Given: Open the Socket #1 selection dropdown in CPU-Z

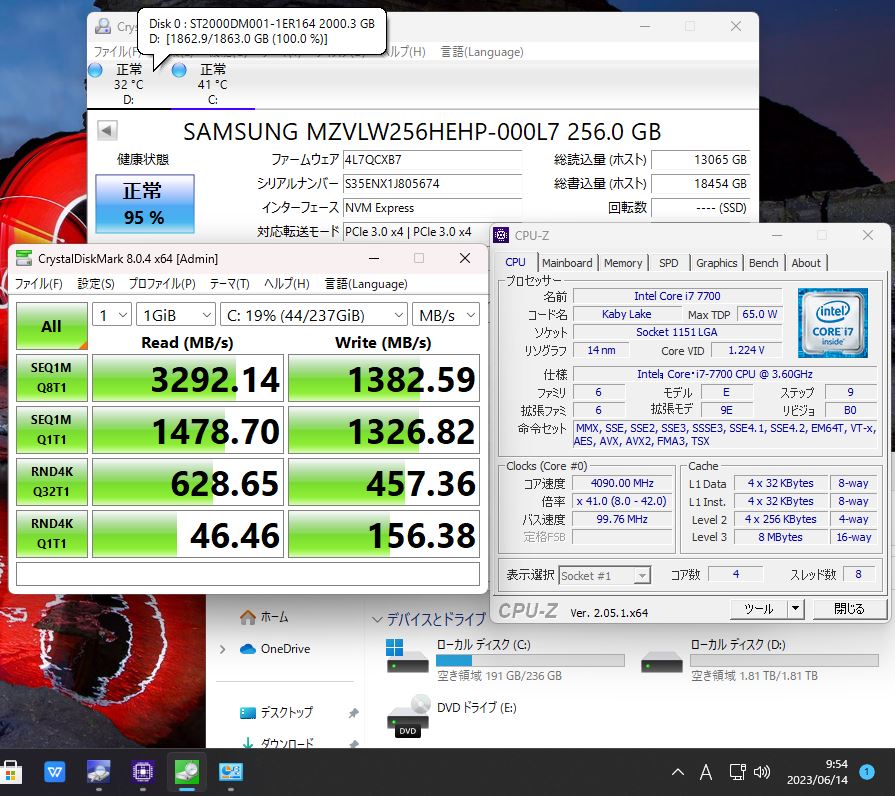Looking at the screenshot, I should [604, 576].
